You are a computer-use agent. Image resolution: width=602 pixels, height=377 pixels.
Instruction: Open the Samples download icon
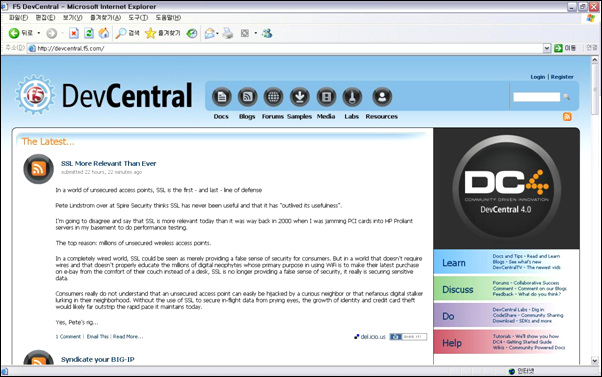300,97
